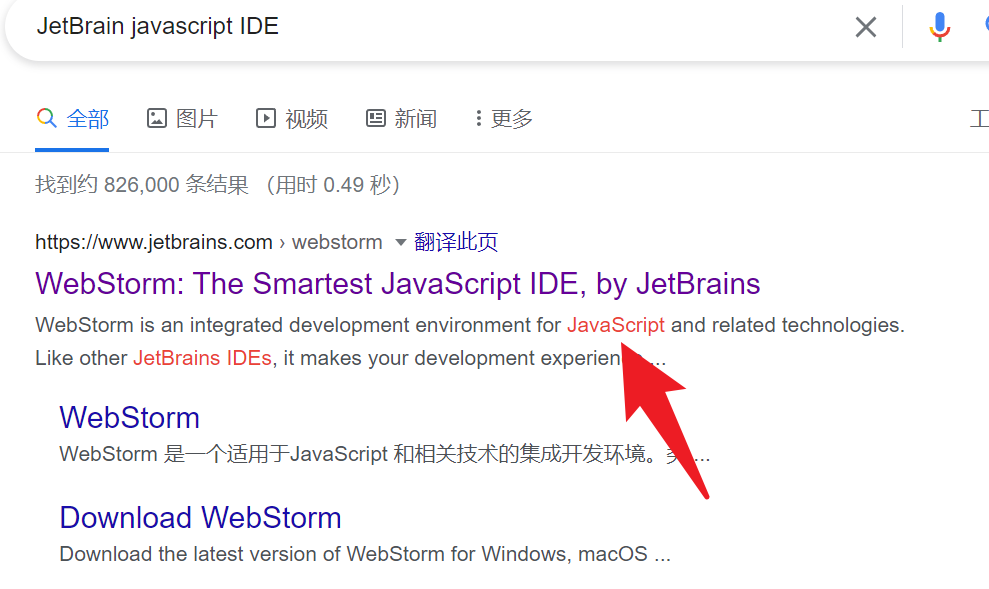Switch to the 图片 (Images) tab
Screen dimensions: 989x589
182,119
